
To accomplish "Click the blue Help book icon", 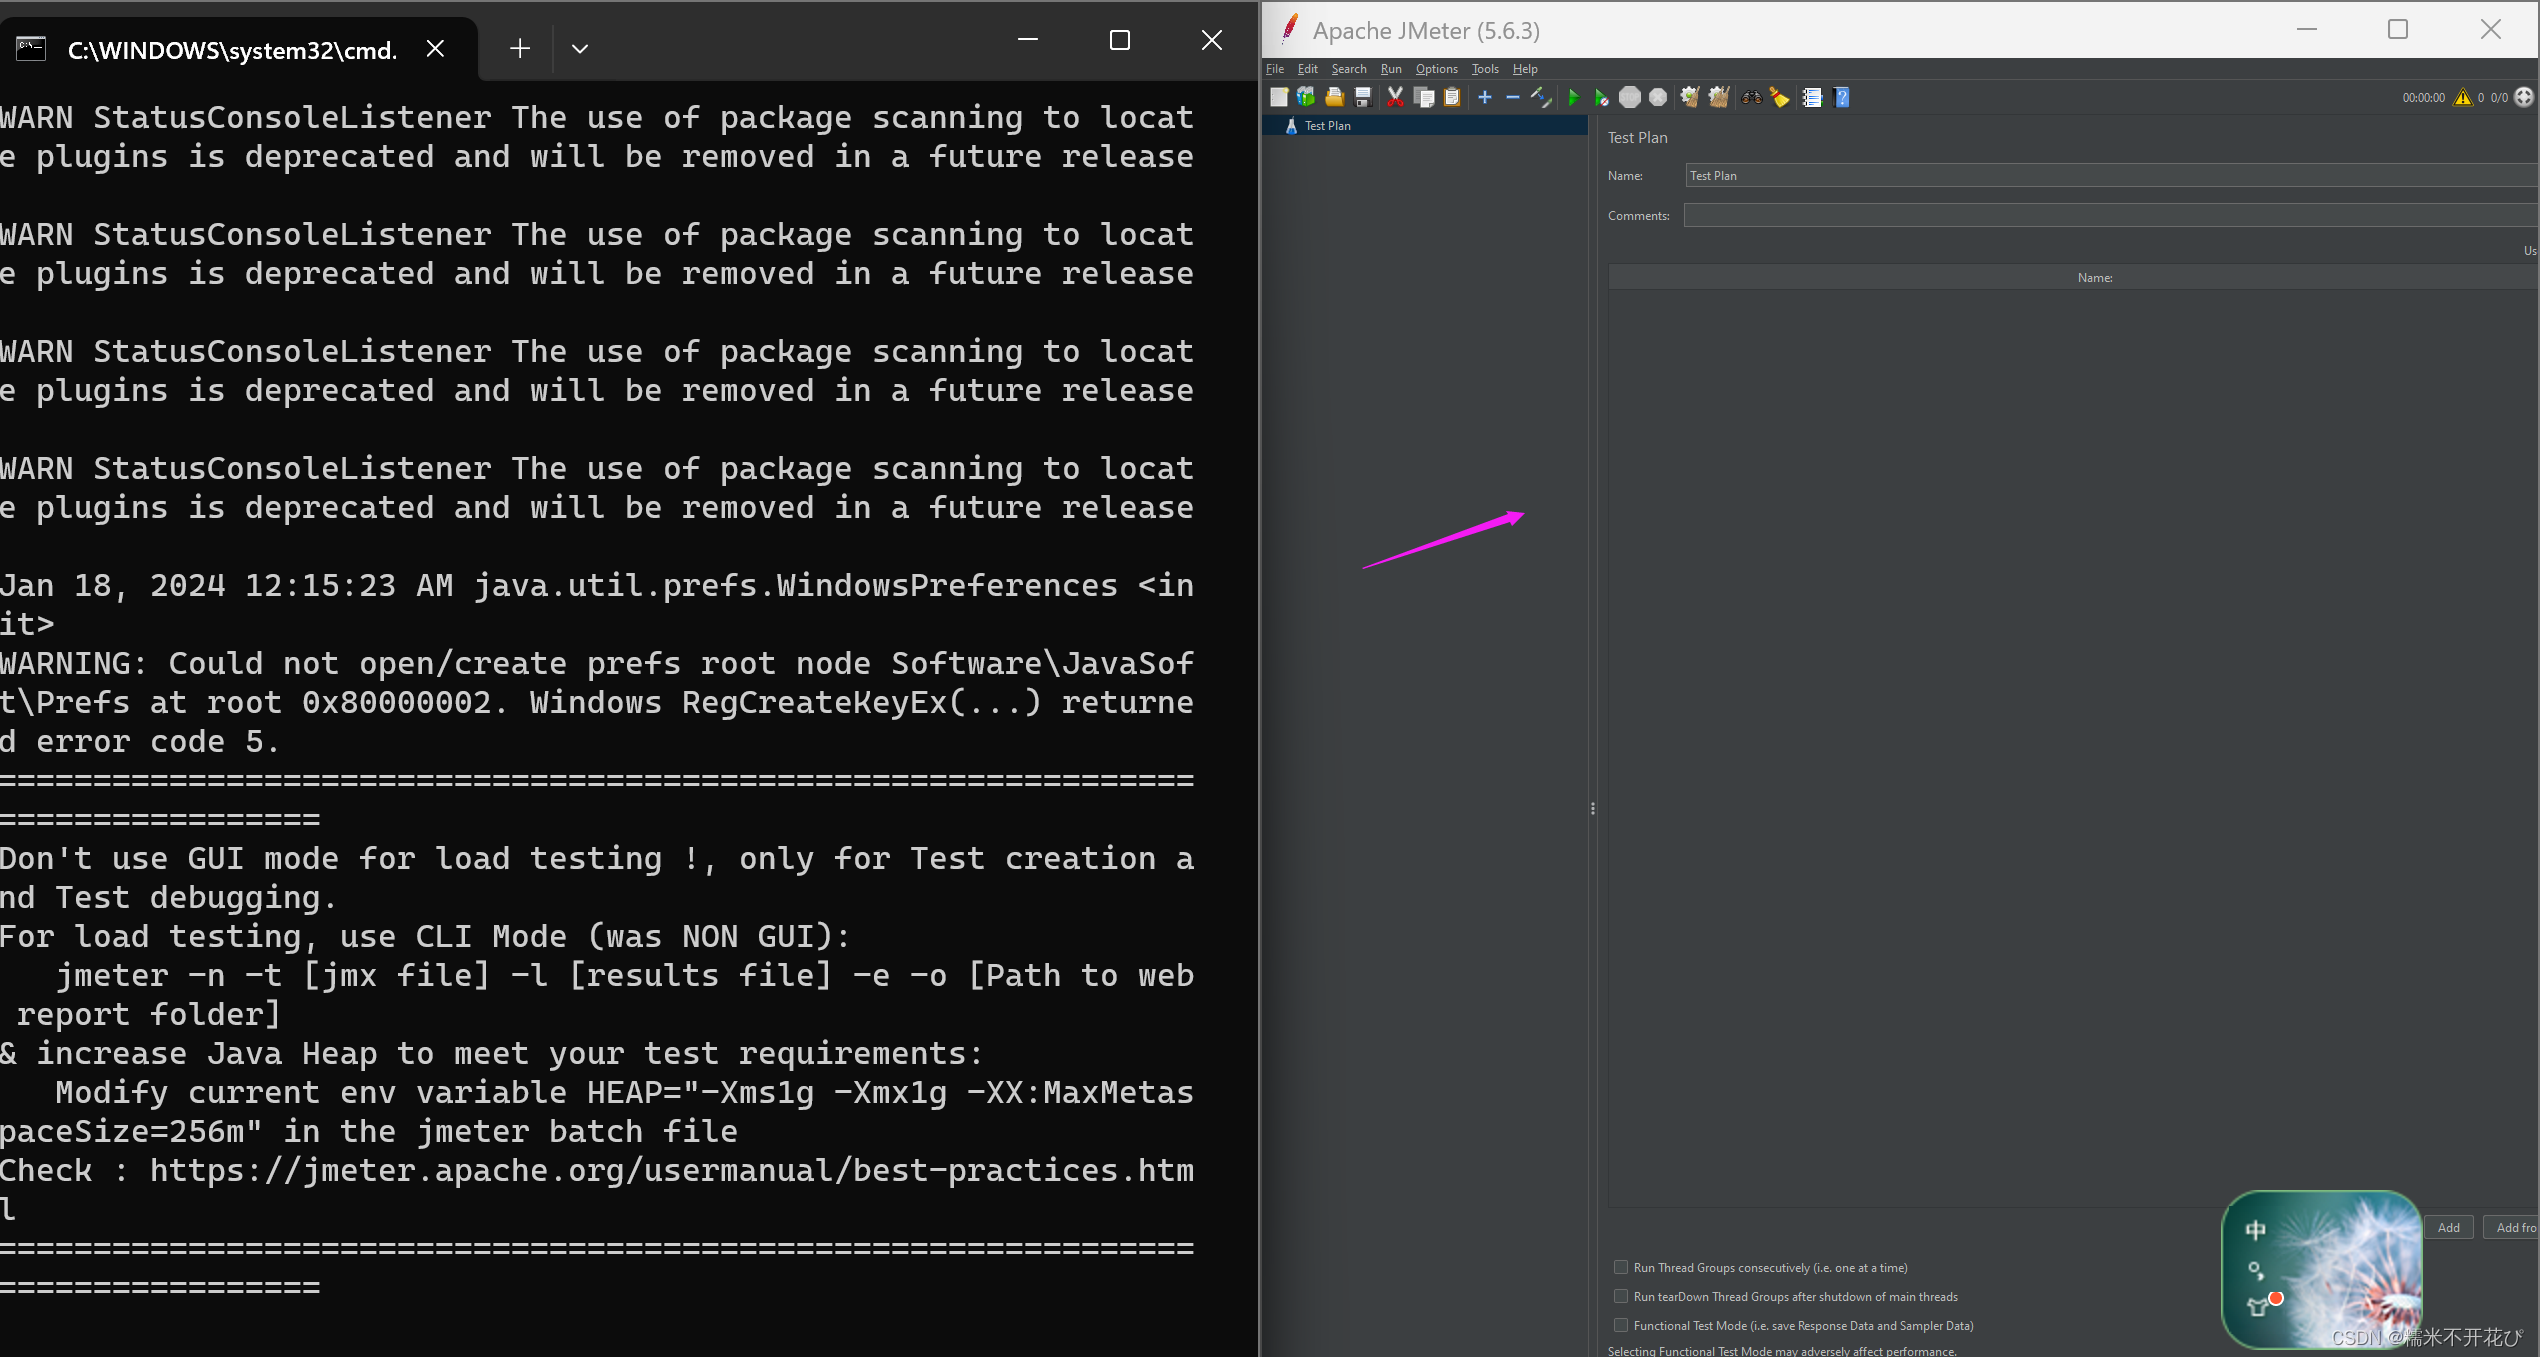I will click(x=1842, y=97).
